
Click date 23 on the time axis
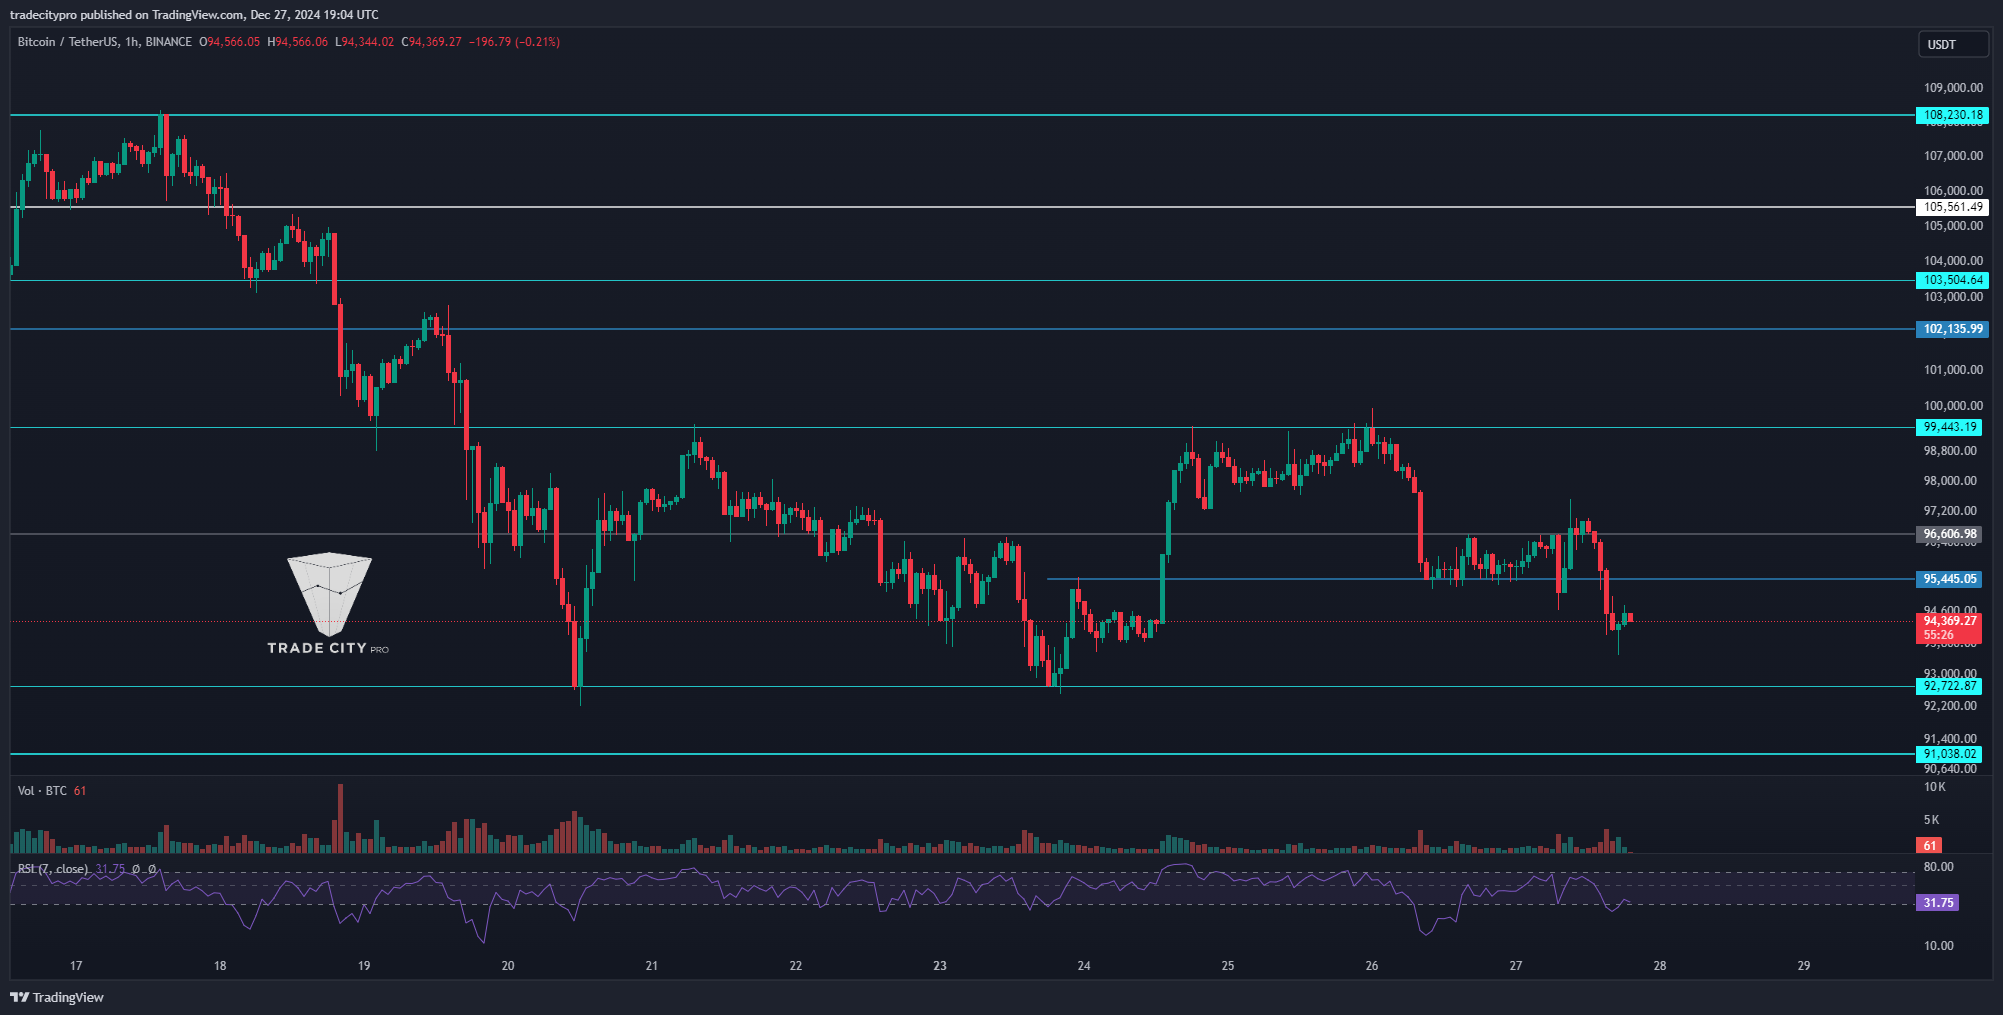940,966
